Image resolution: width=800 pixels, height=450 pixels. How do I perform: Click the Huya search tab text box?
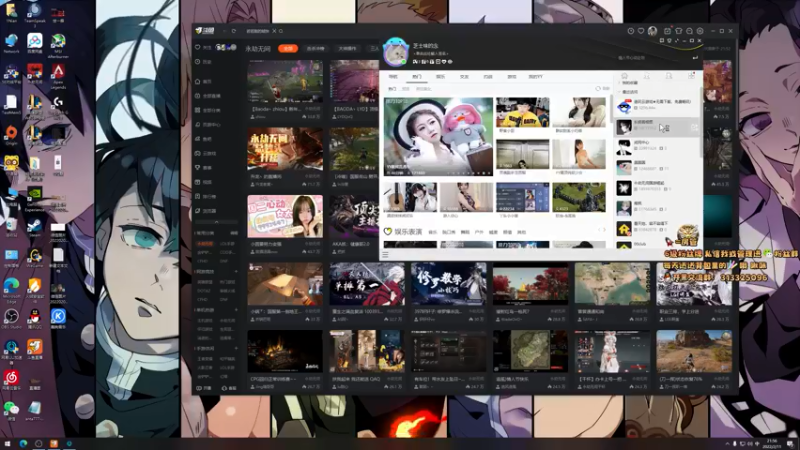tap(258, 31)
